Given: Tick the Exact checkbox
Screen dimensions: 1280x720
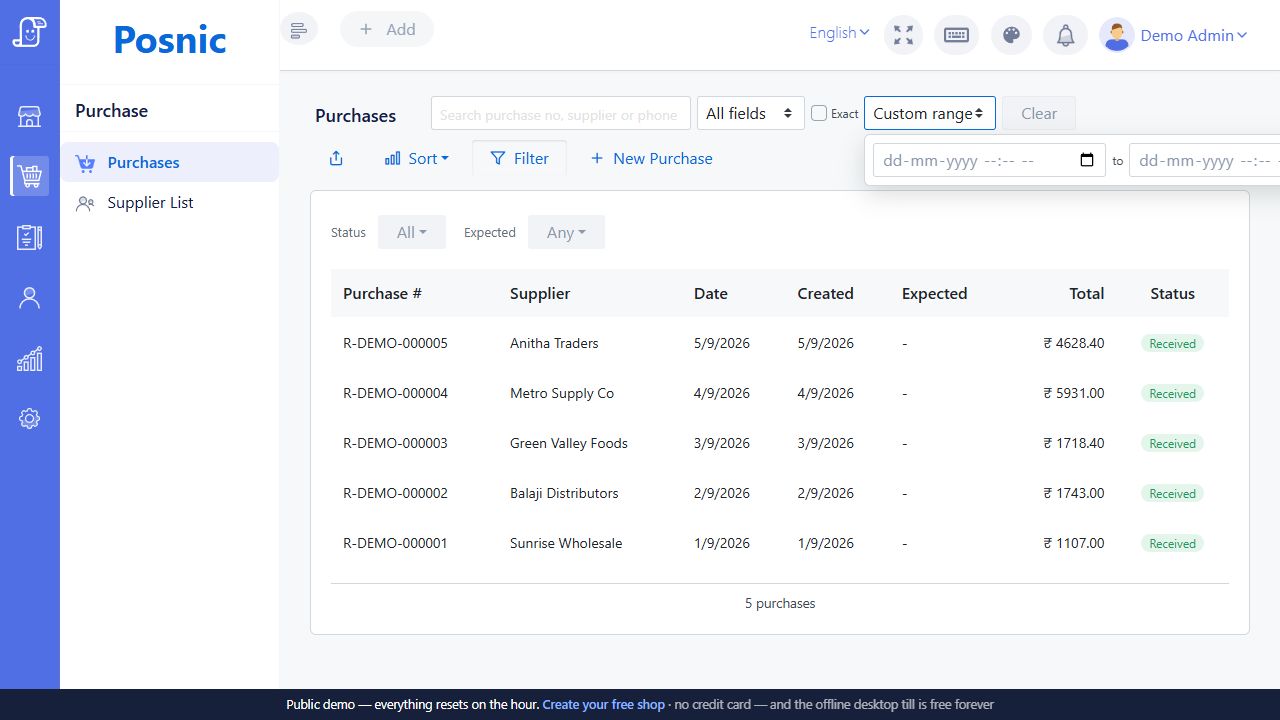Looking at the screenshot, I should (819, 113).
